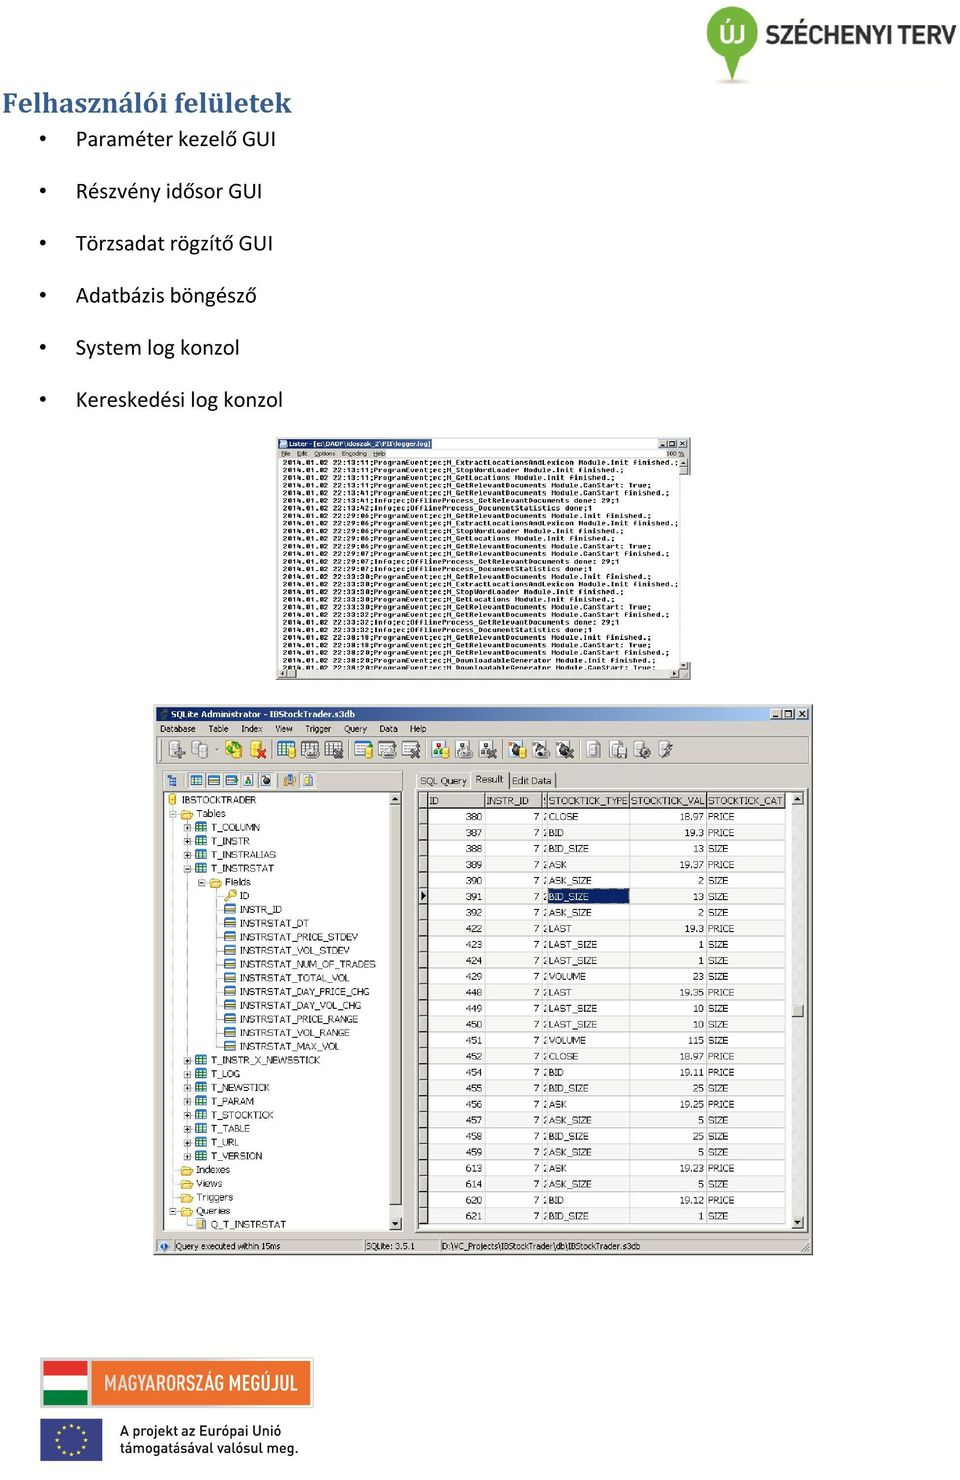
Task: Collapse the T_INSTRSTAT table node
Action: 187,868
